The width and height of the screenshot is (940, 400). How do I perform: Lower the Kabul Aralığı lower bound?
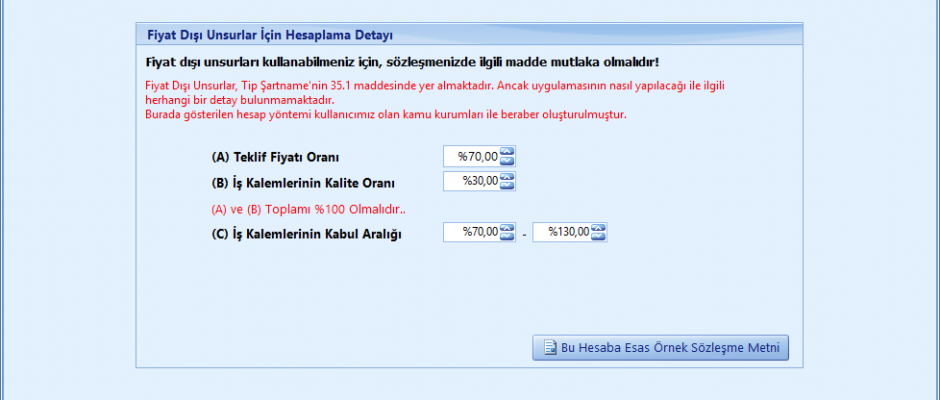click(507, 236)
